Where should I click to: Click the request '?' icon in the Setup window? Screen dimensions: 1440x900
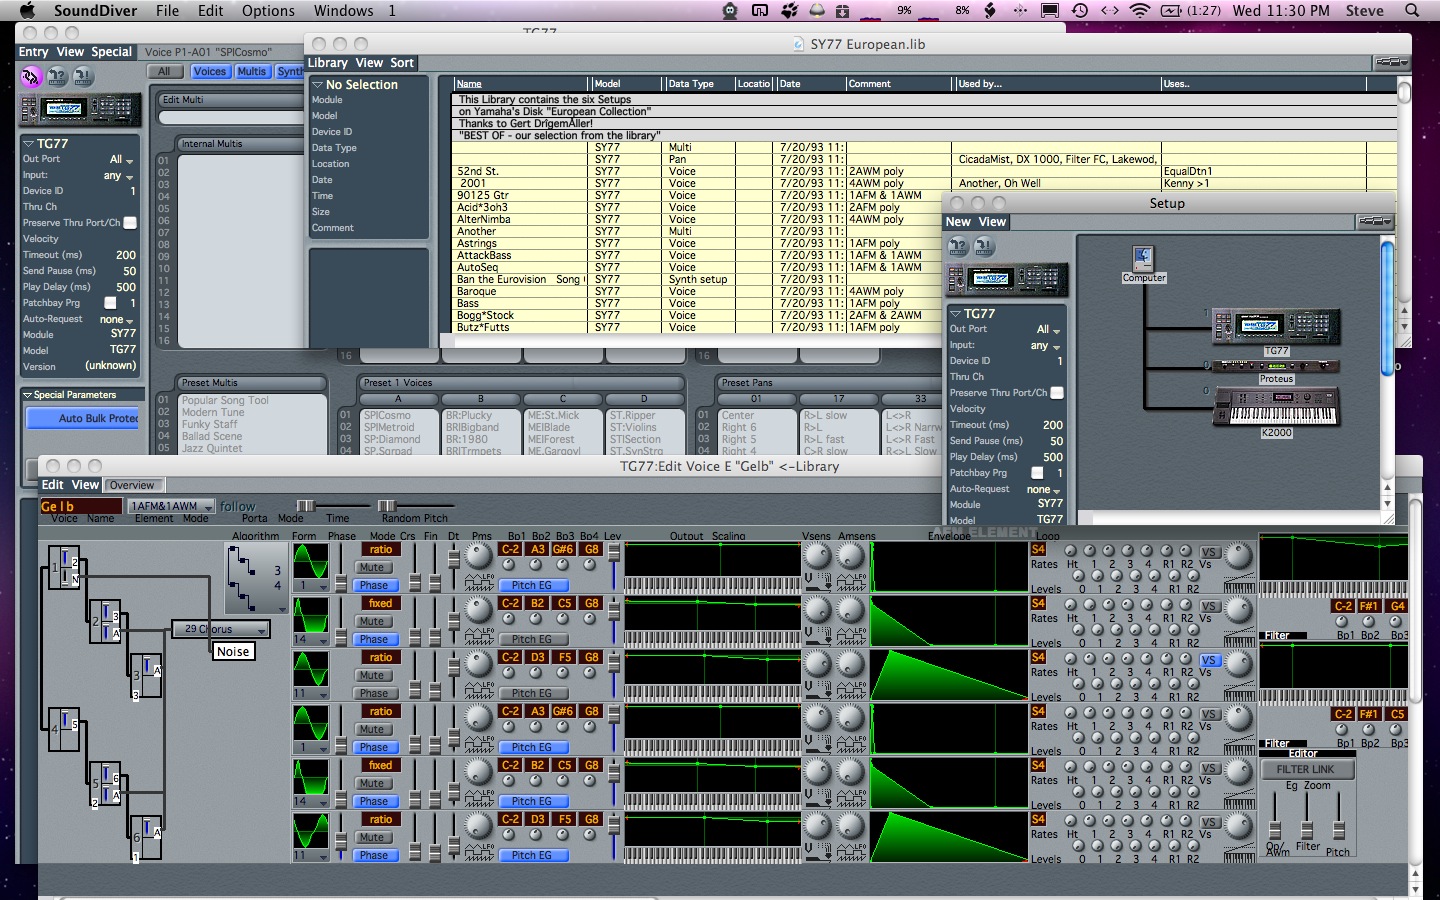(x=958, y=246)
